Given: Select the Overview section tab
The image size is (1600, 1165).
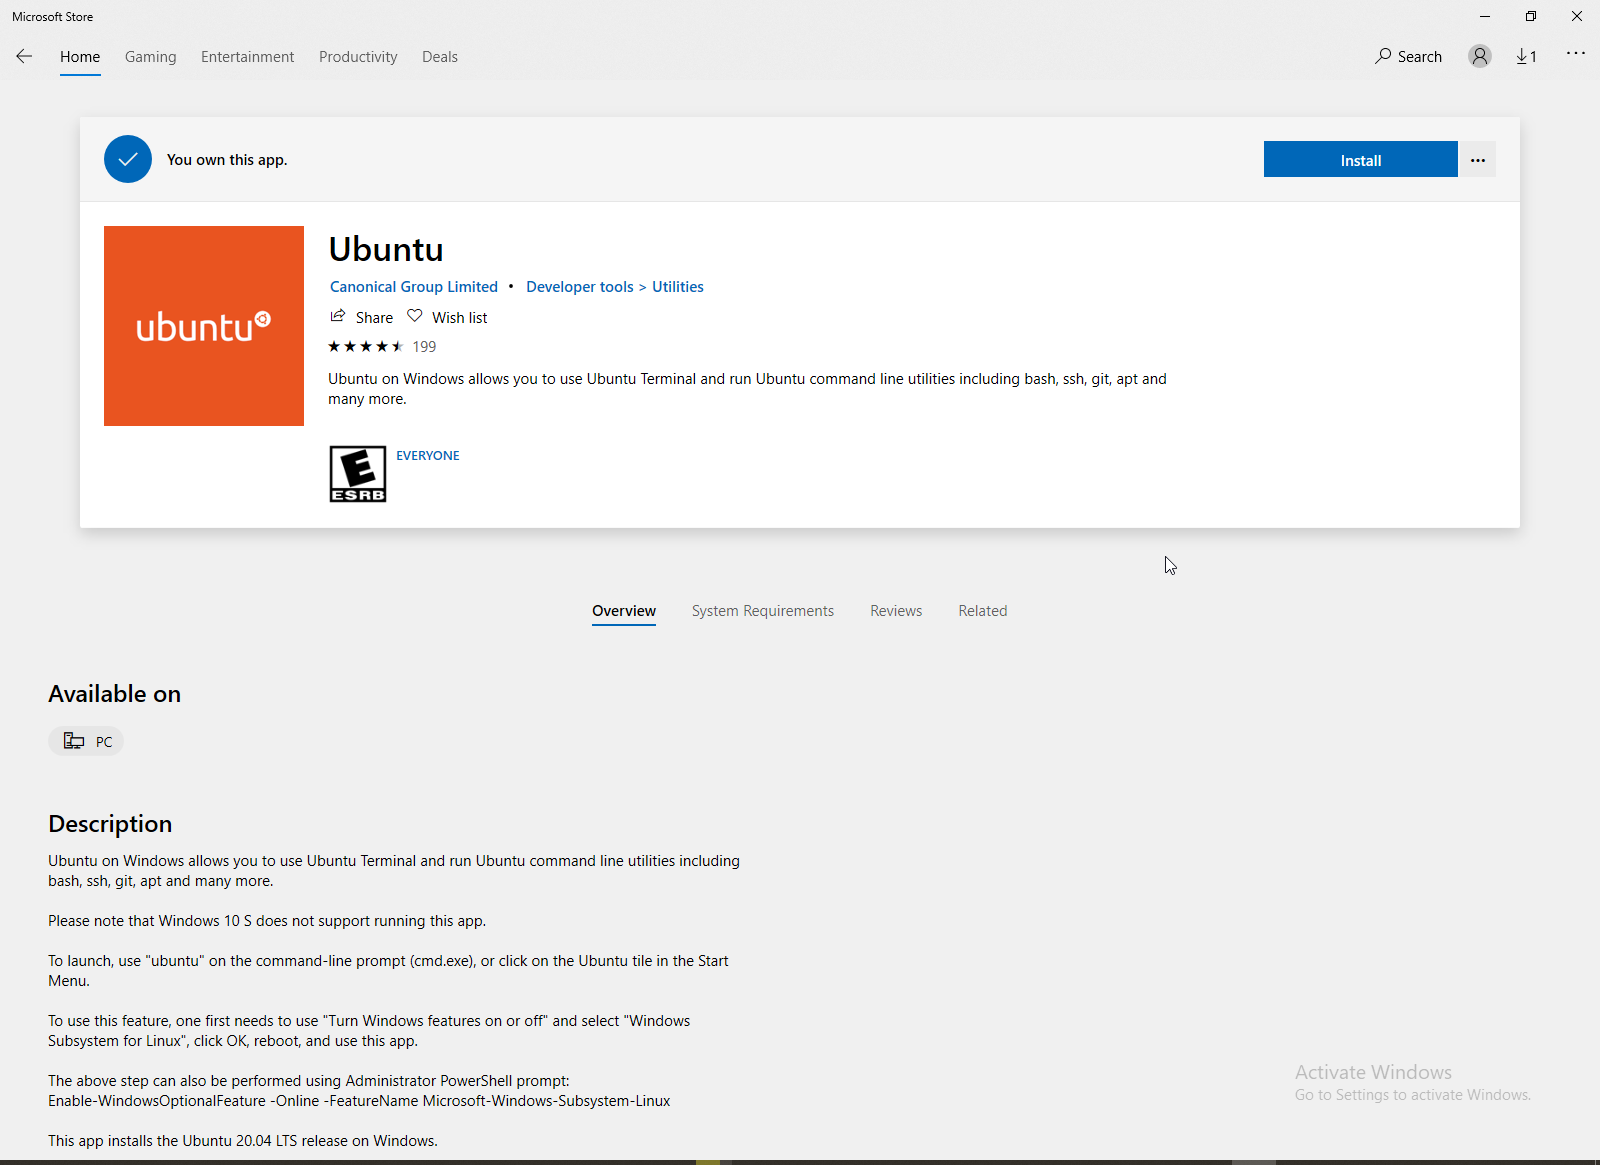Looking at the screenshot, I should (624, 611).
